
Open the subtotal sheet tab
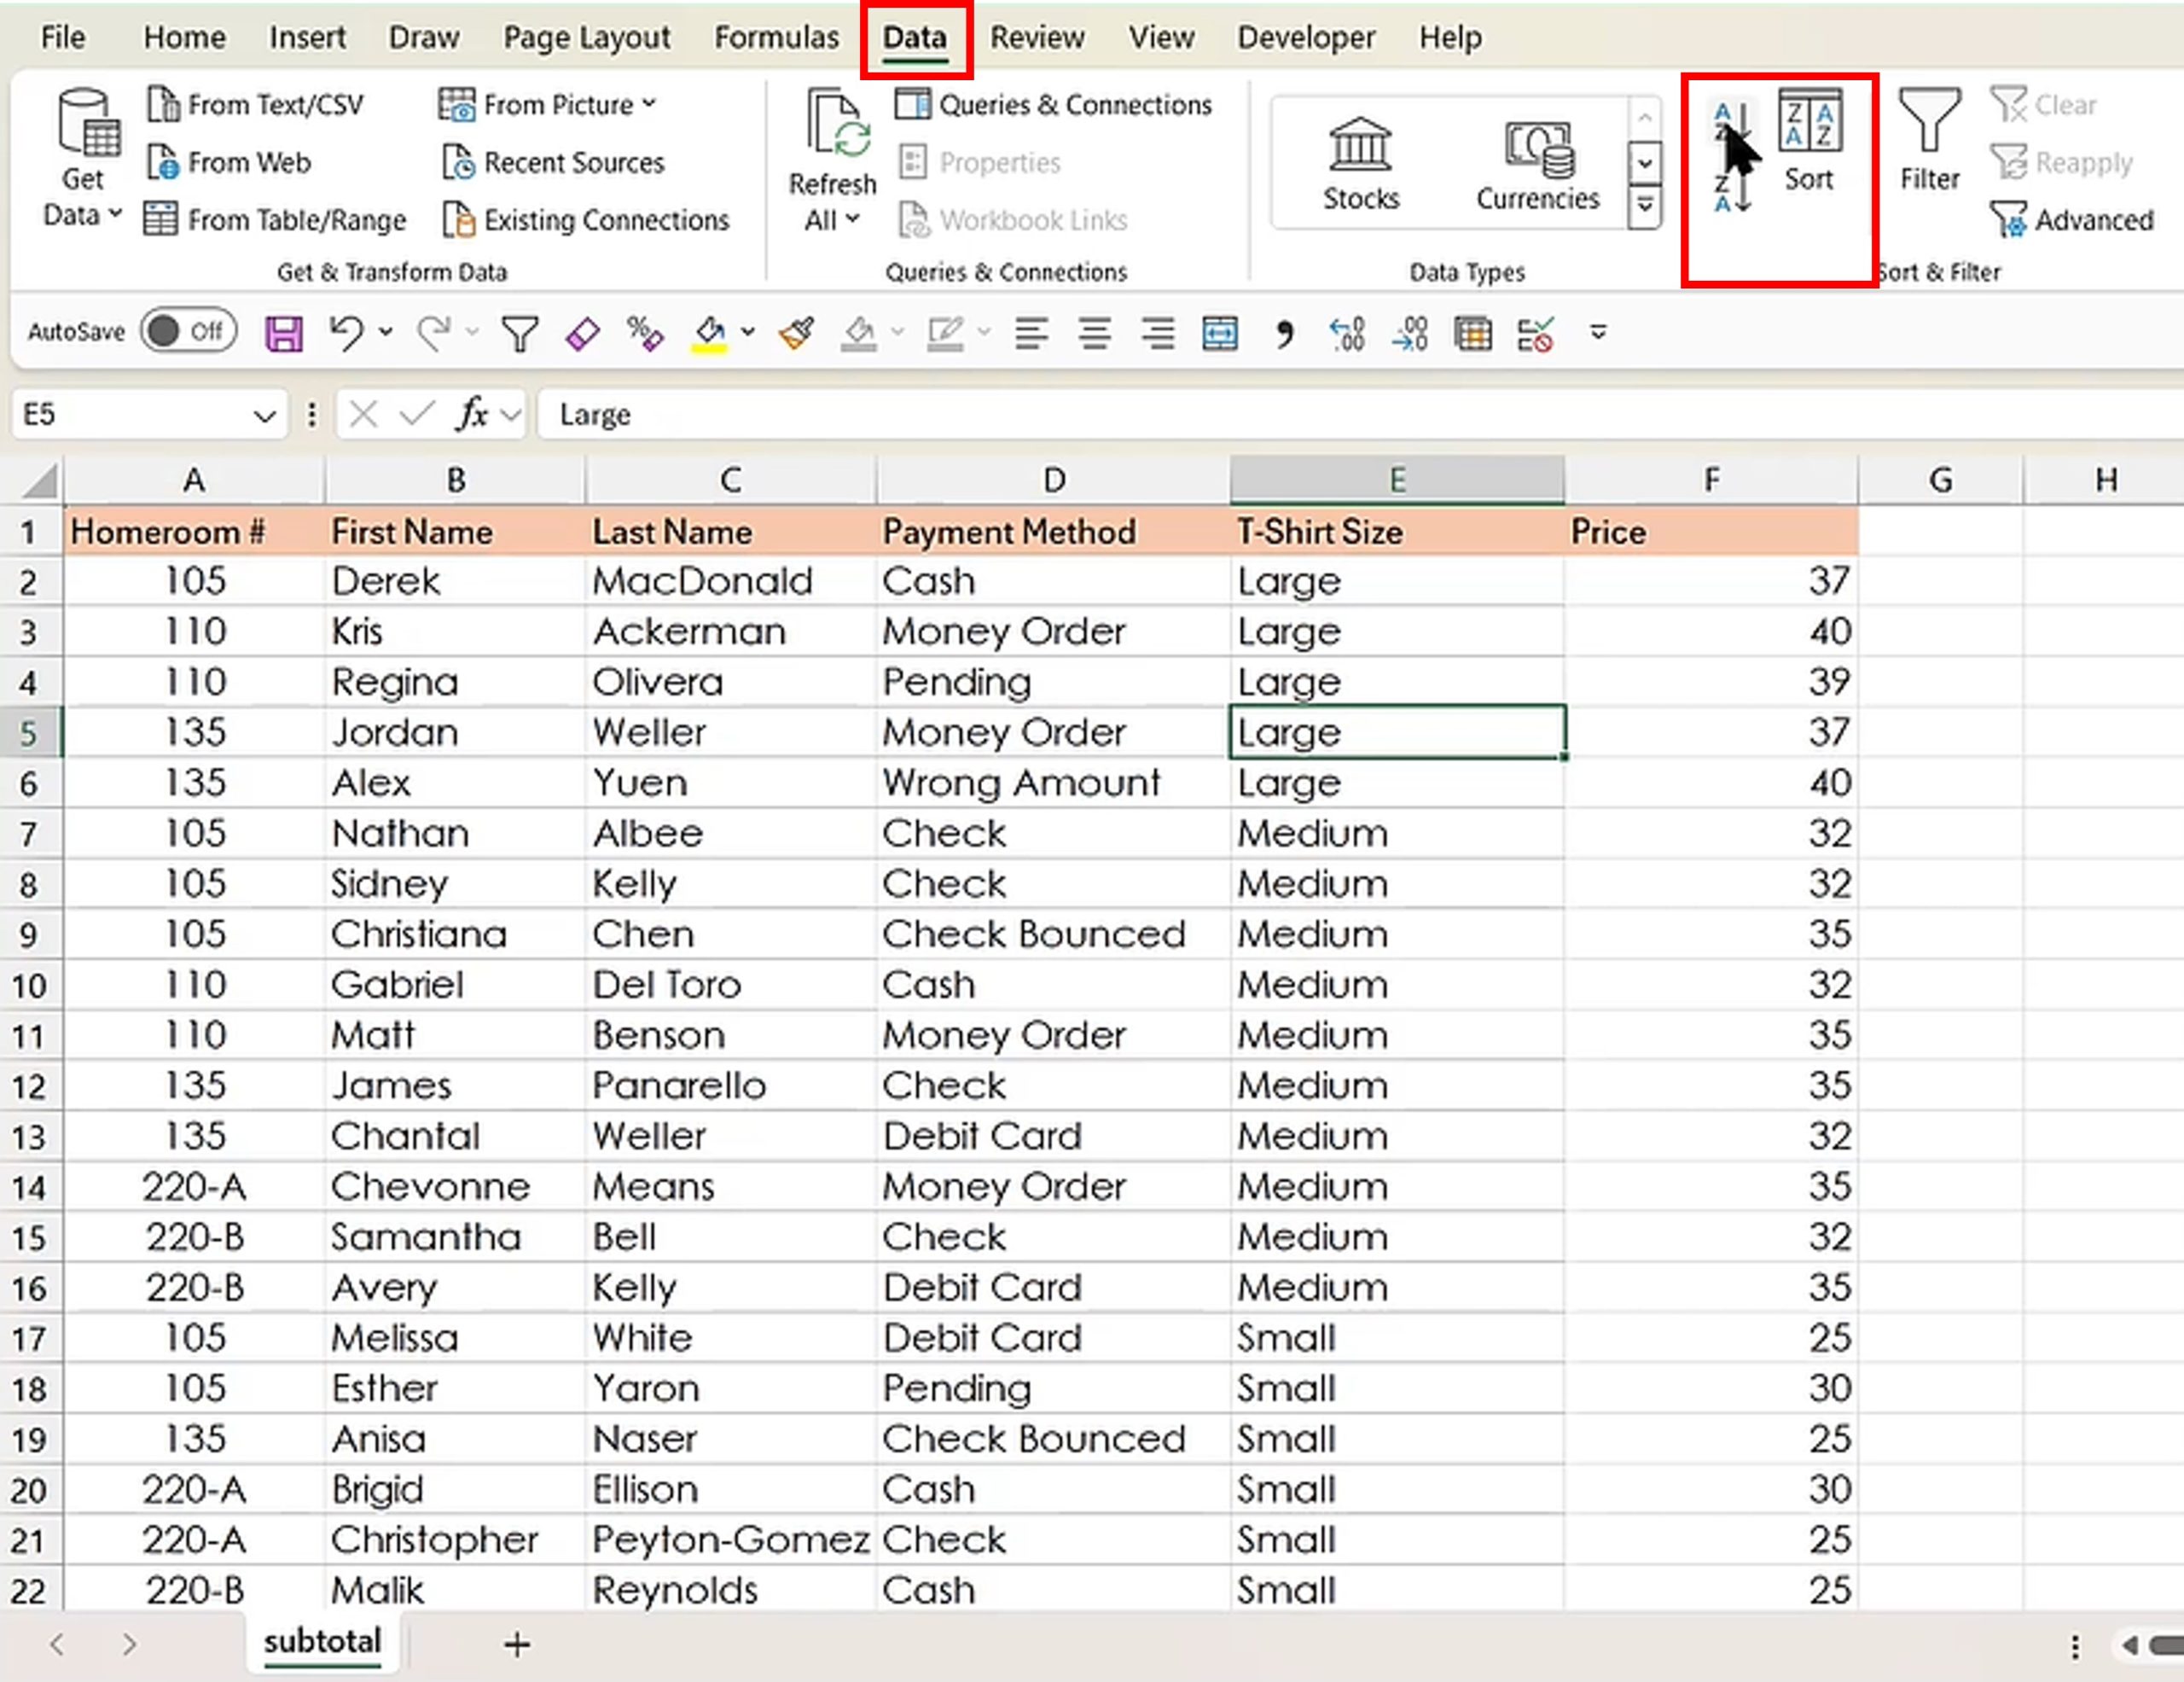click(x=322, y=1641)
